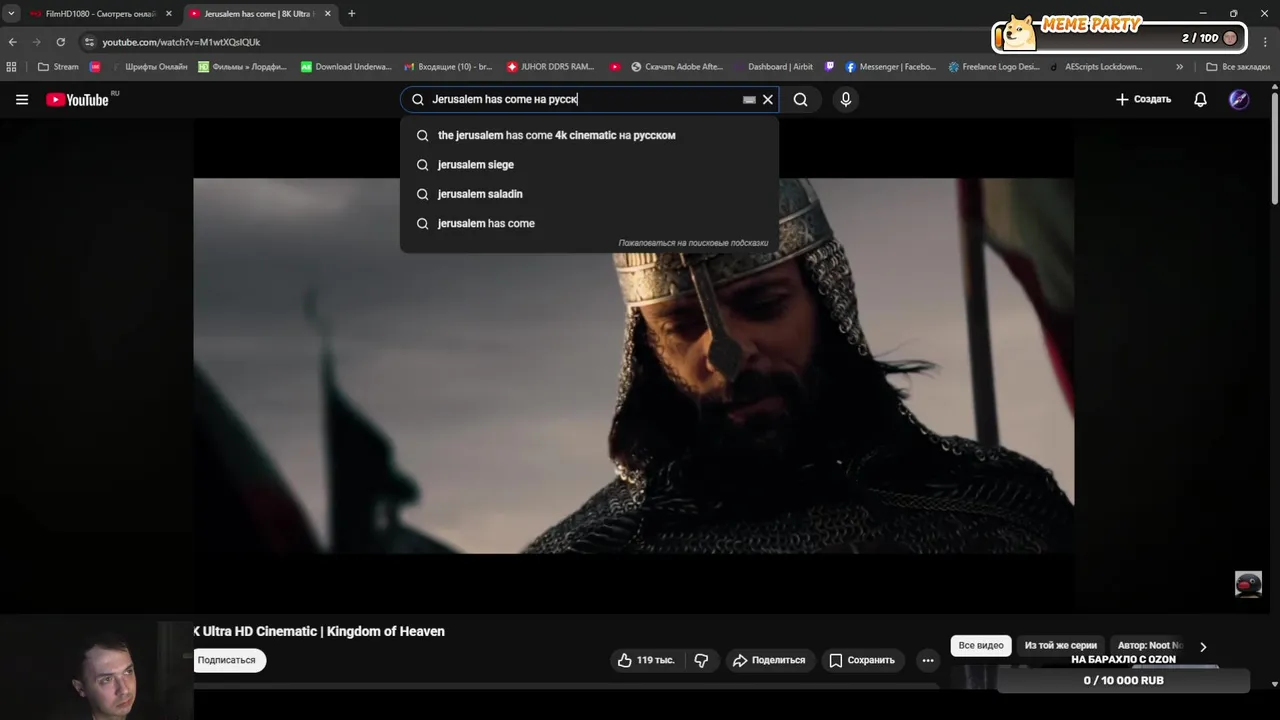
Task: Open the Создать create menu
Action: pos(1143,99)
